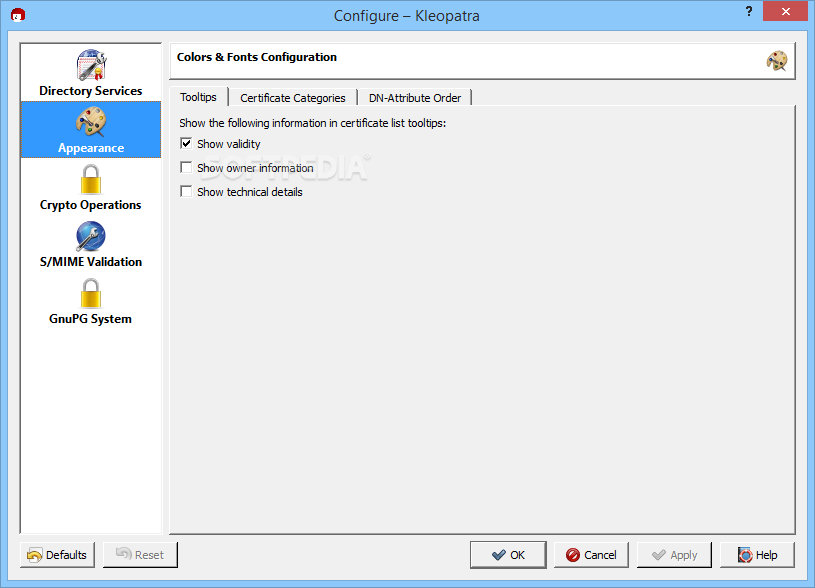Image resolution: width=815 pixels, height=588 pixels.
Task: Open the Crypto Operations padlock icon
Action: (91, 179)
